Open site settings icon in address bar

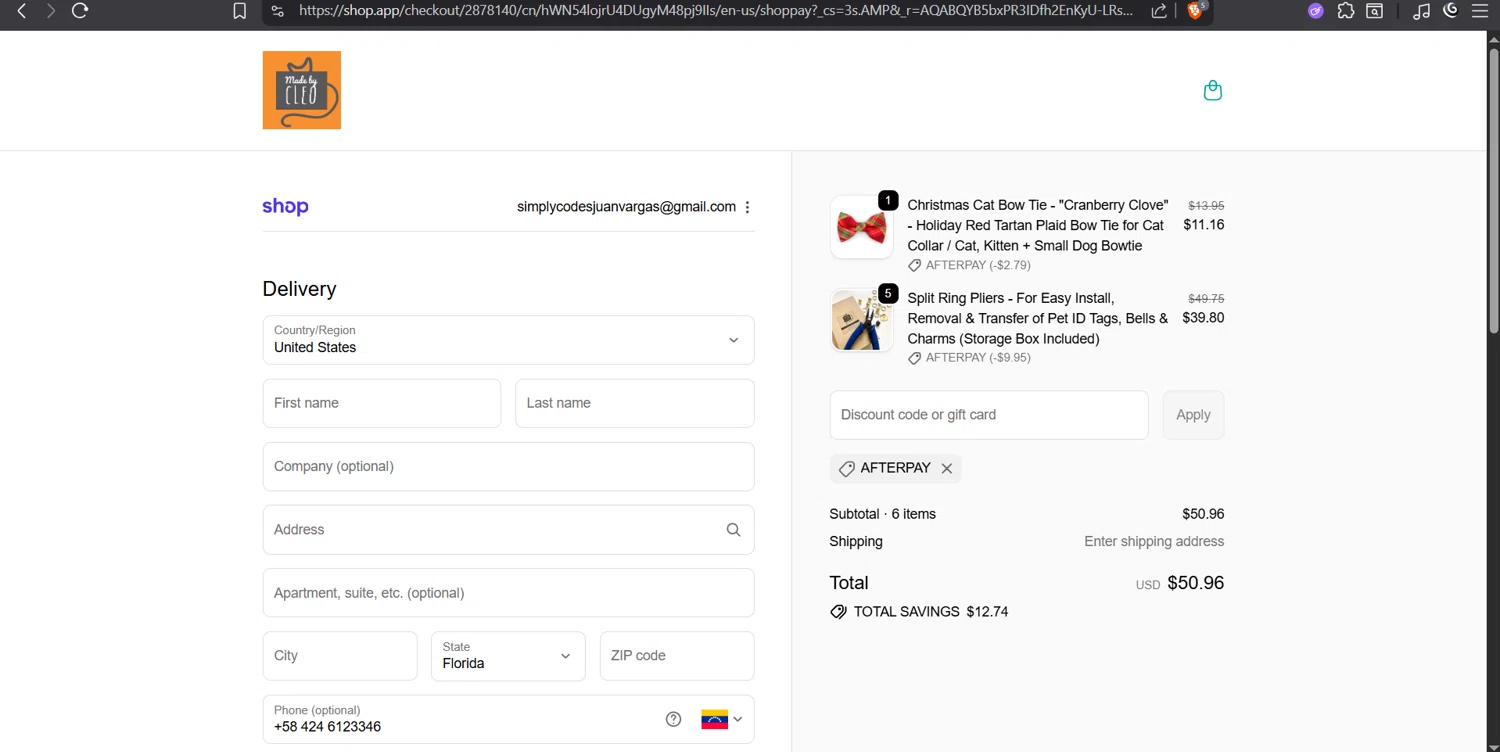[x=278, y=11]
